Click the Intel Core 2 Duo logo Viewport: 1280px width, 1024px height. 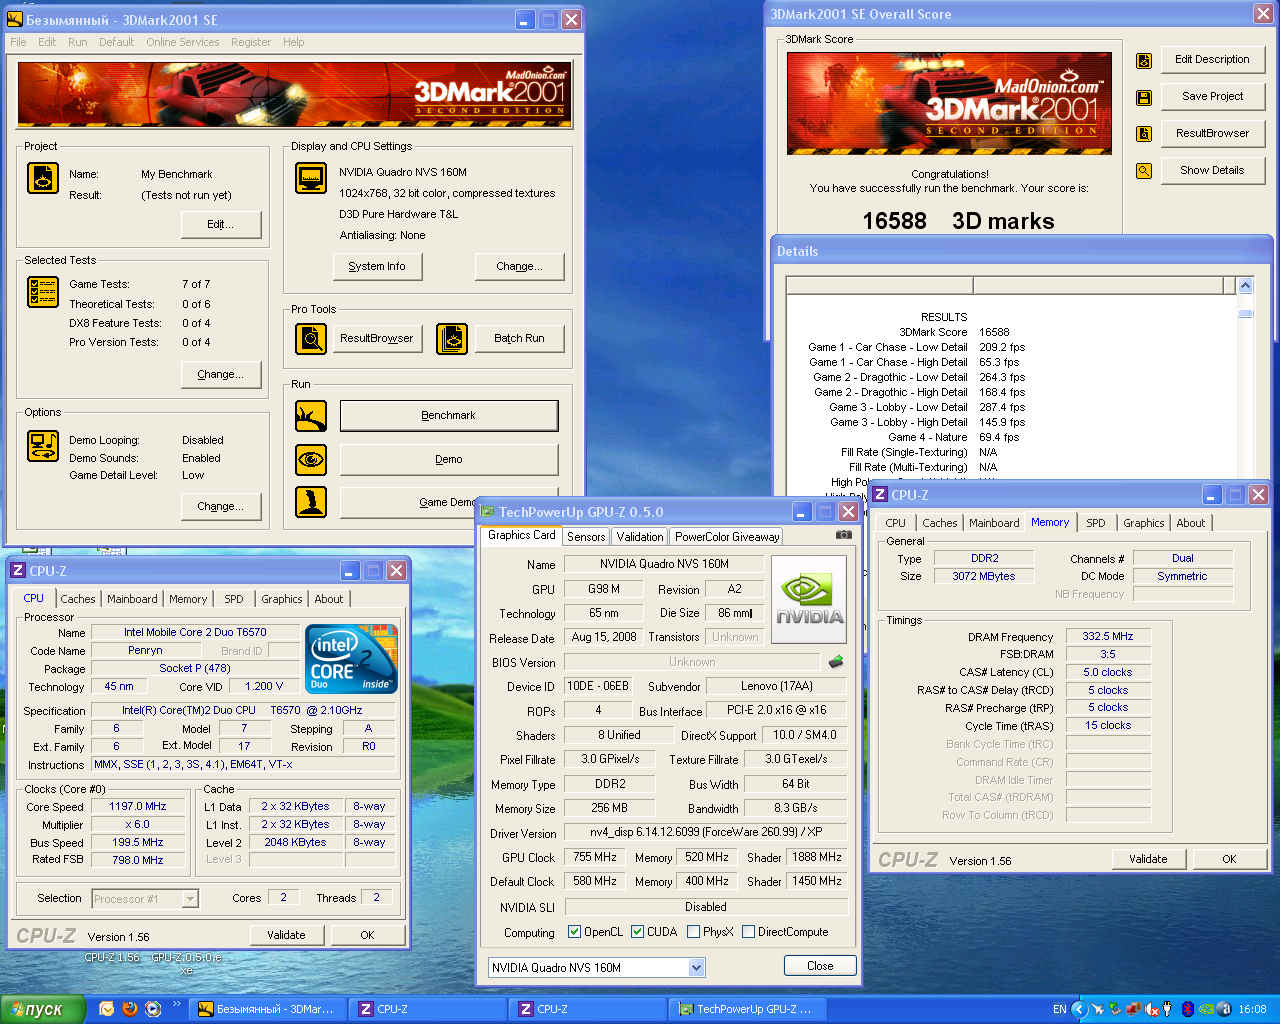(352, 658)
